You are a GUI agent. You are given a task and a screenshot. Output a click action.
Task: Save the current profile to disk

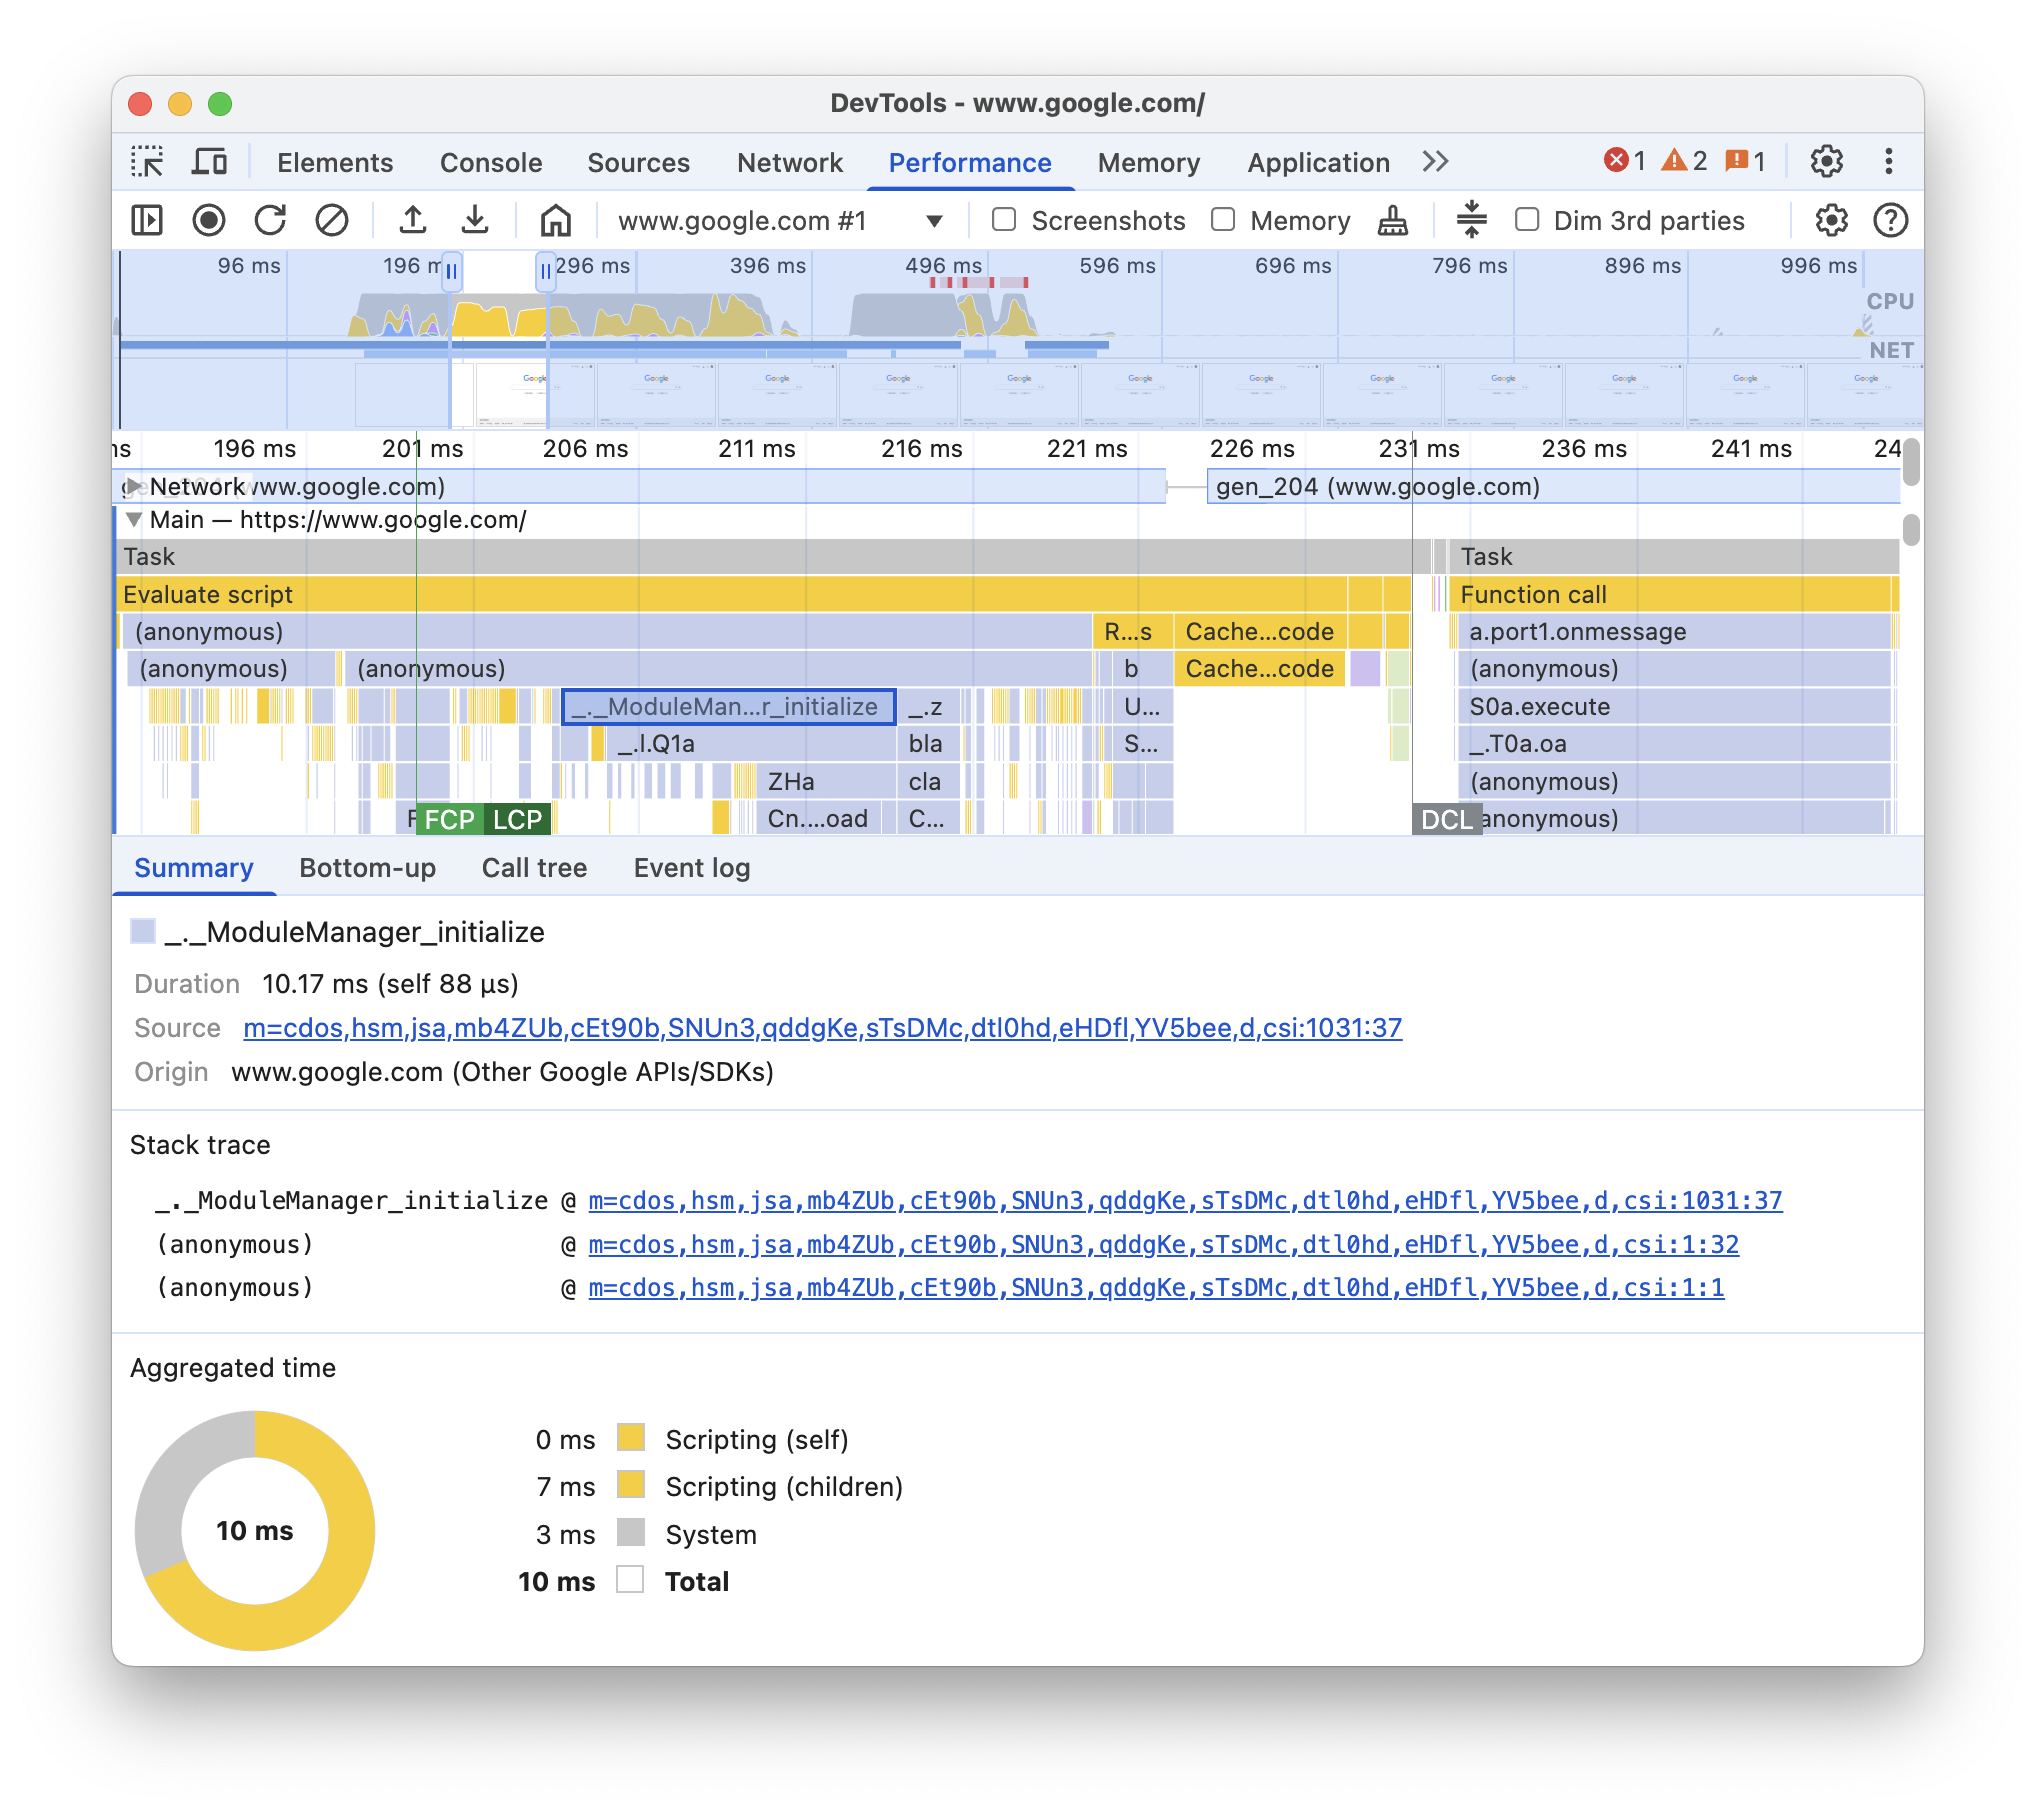[475, 221]
